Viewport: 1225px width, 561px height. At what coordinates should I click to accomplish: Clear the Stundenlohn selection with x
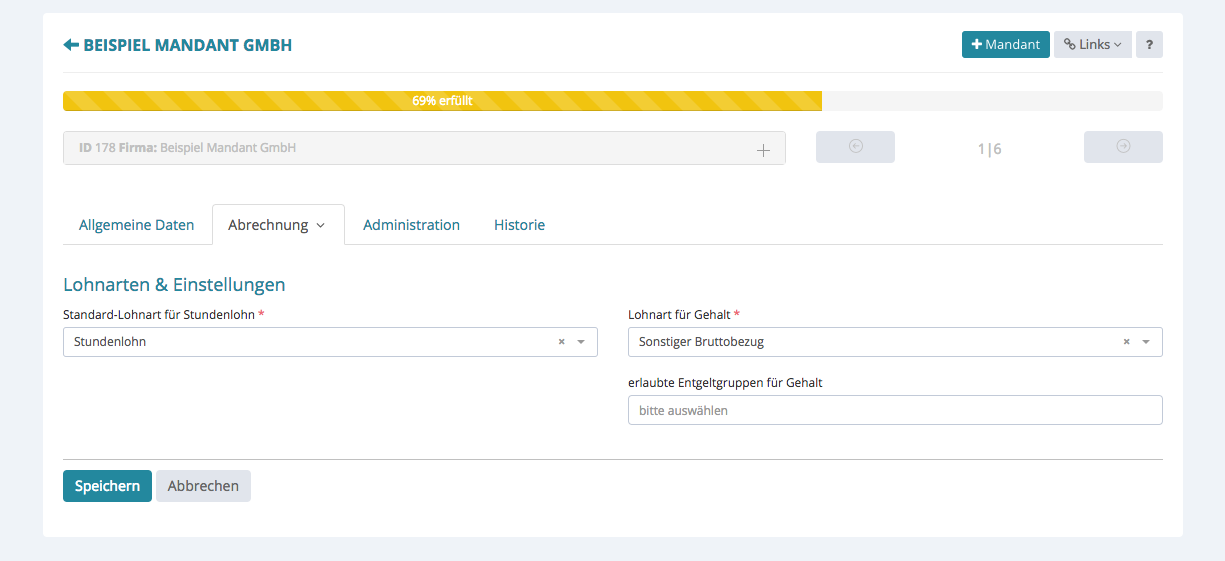(x=561, y=342)
